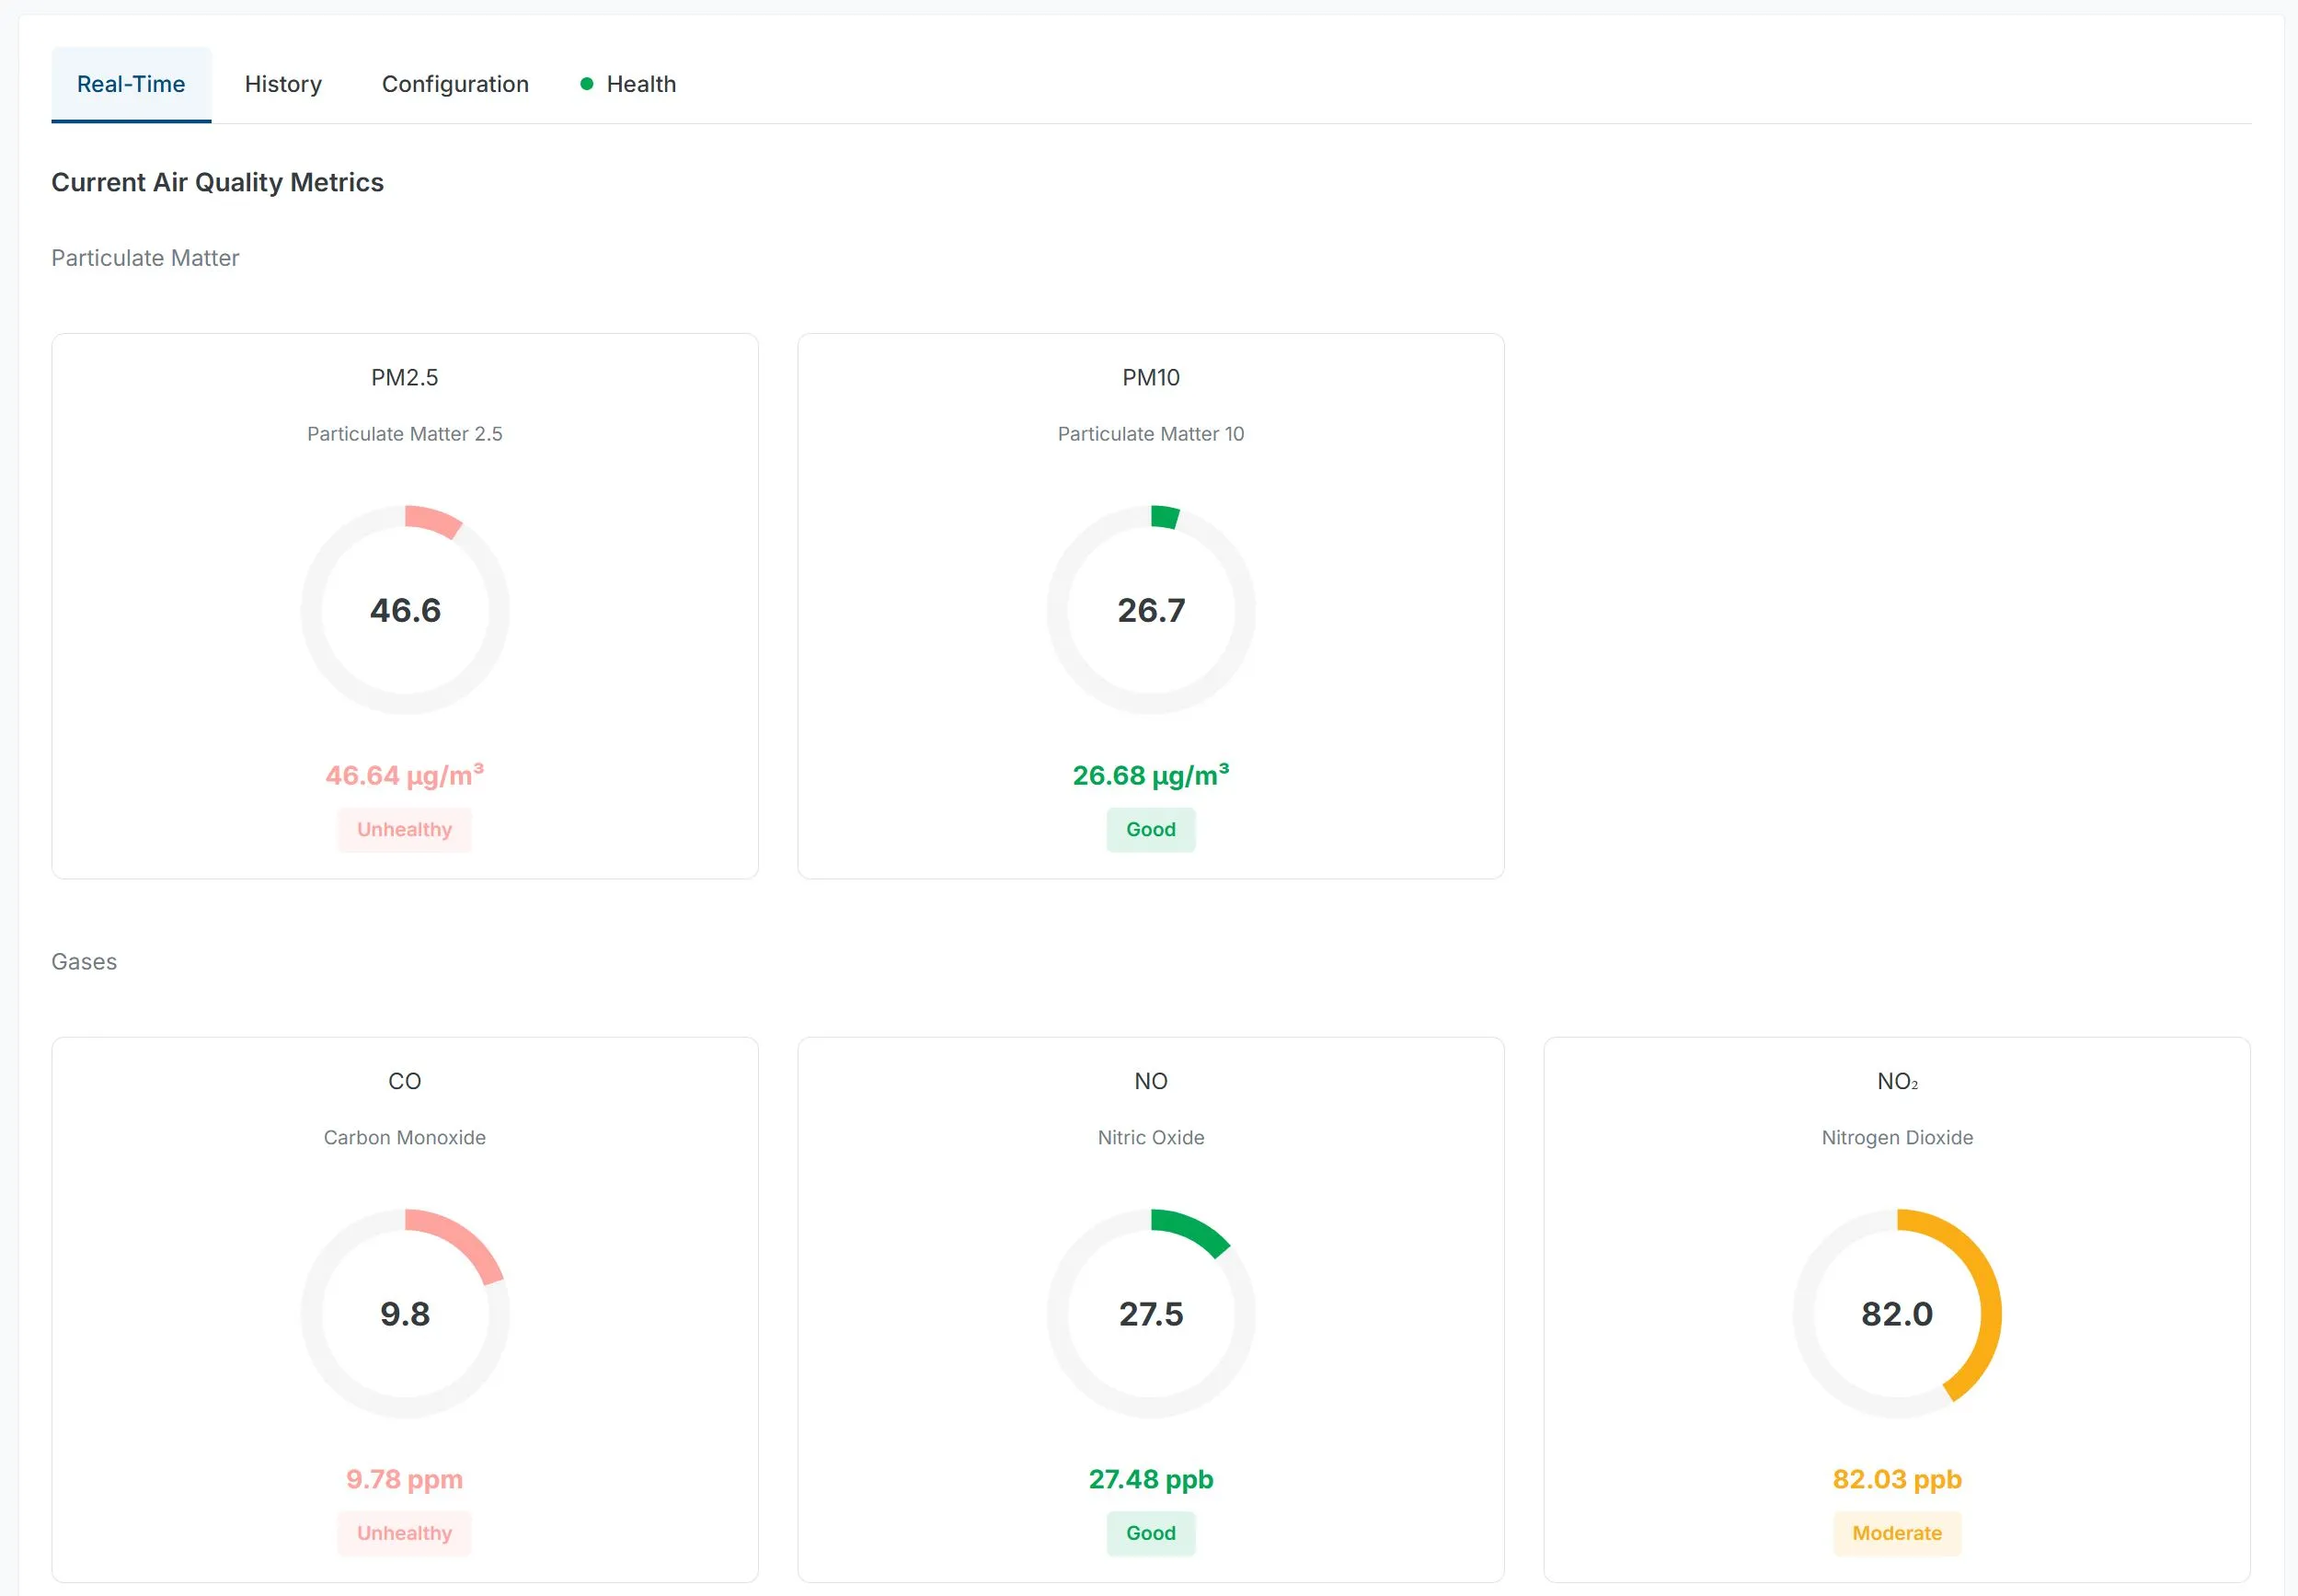Open the Configuration tab
Image resolution: width=2298 pixels, height=1596 pixels.
point(455,84)
